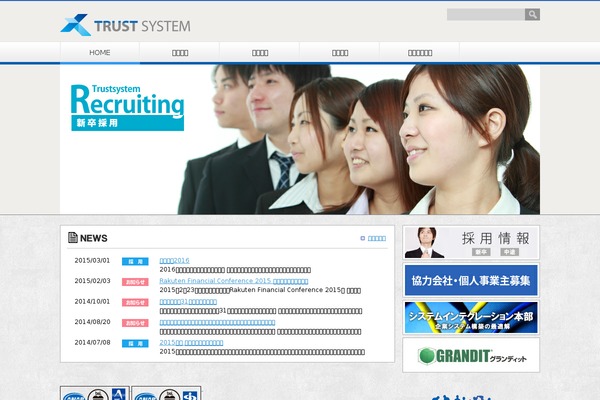The width and height of the screenshot is (600, 400).
Task: Open the 2014/10/01 news headline link
Action: pyautogui.click(x=188, y=301)
